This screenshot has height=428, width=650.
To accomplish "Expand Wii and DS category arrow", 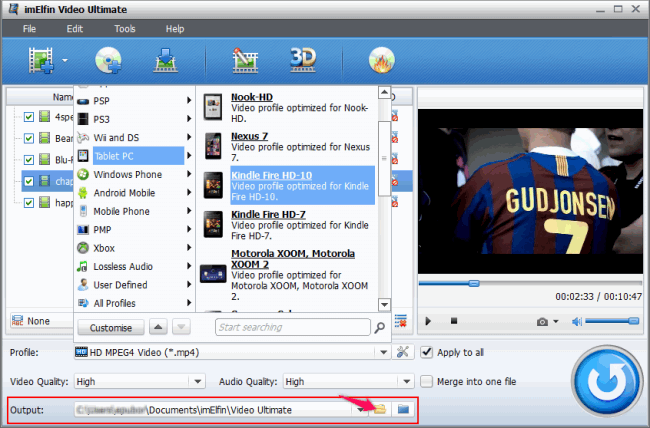I will click(x=189, y=137).
